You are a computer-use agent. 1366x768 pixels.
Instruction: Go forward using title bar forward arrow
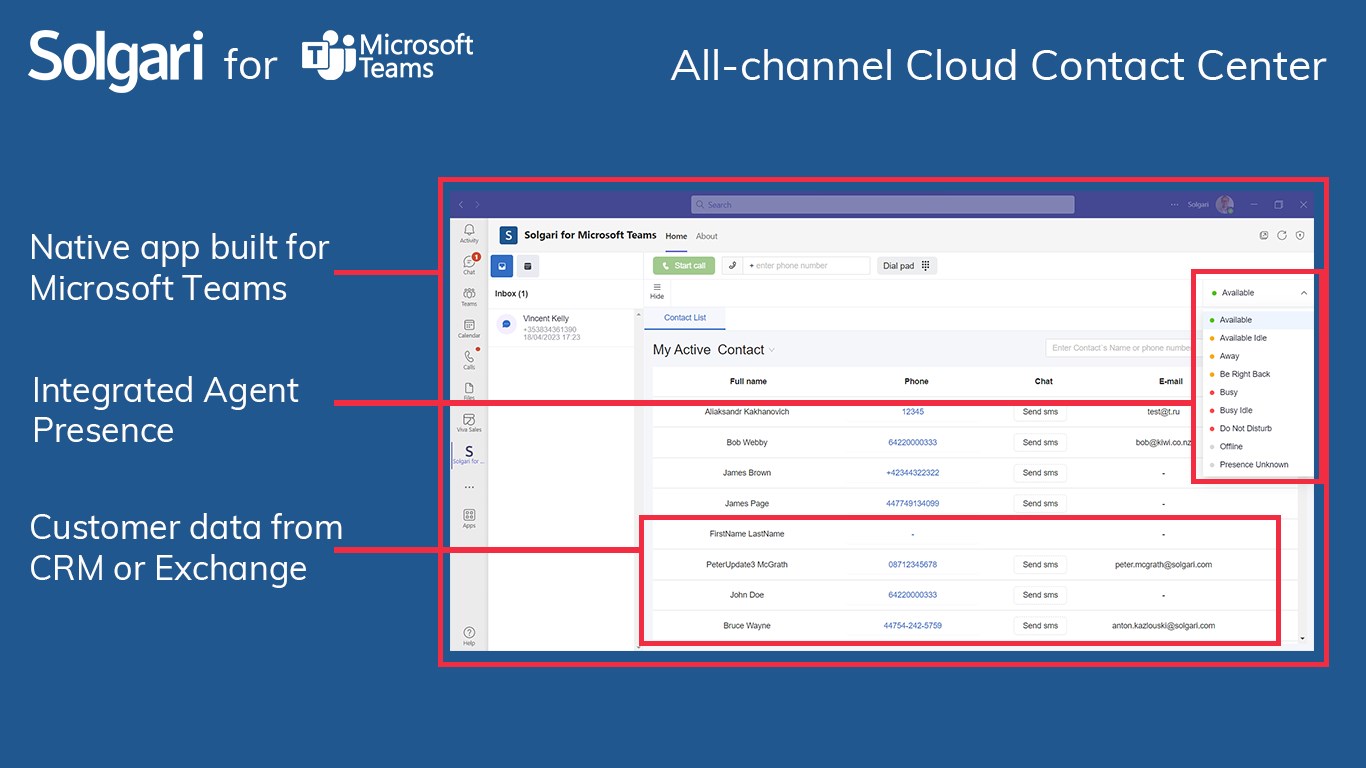pos(478,205)
